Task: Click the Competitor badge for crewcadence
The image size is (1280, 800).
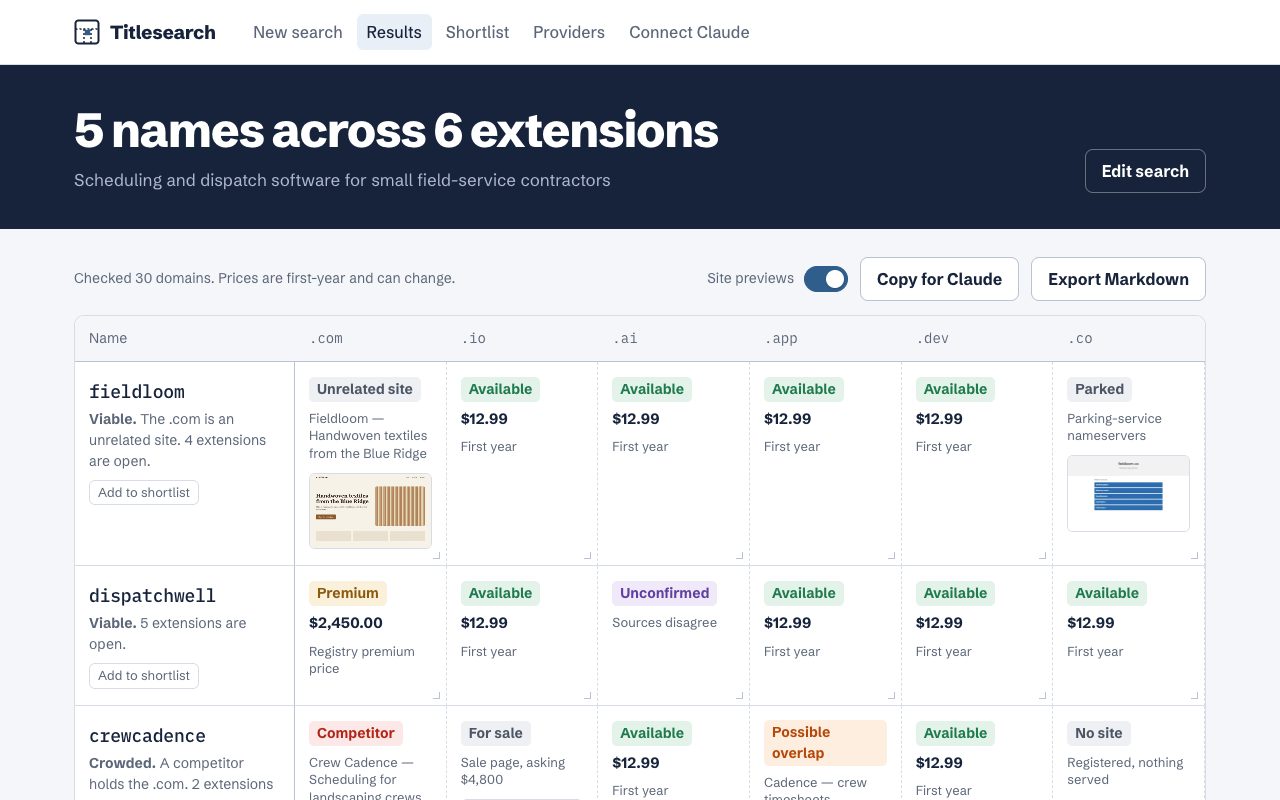Action: (356, 733)
